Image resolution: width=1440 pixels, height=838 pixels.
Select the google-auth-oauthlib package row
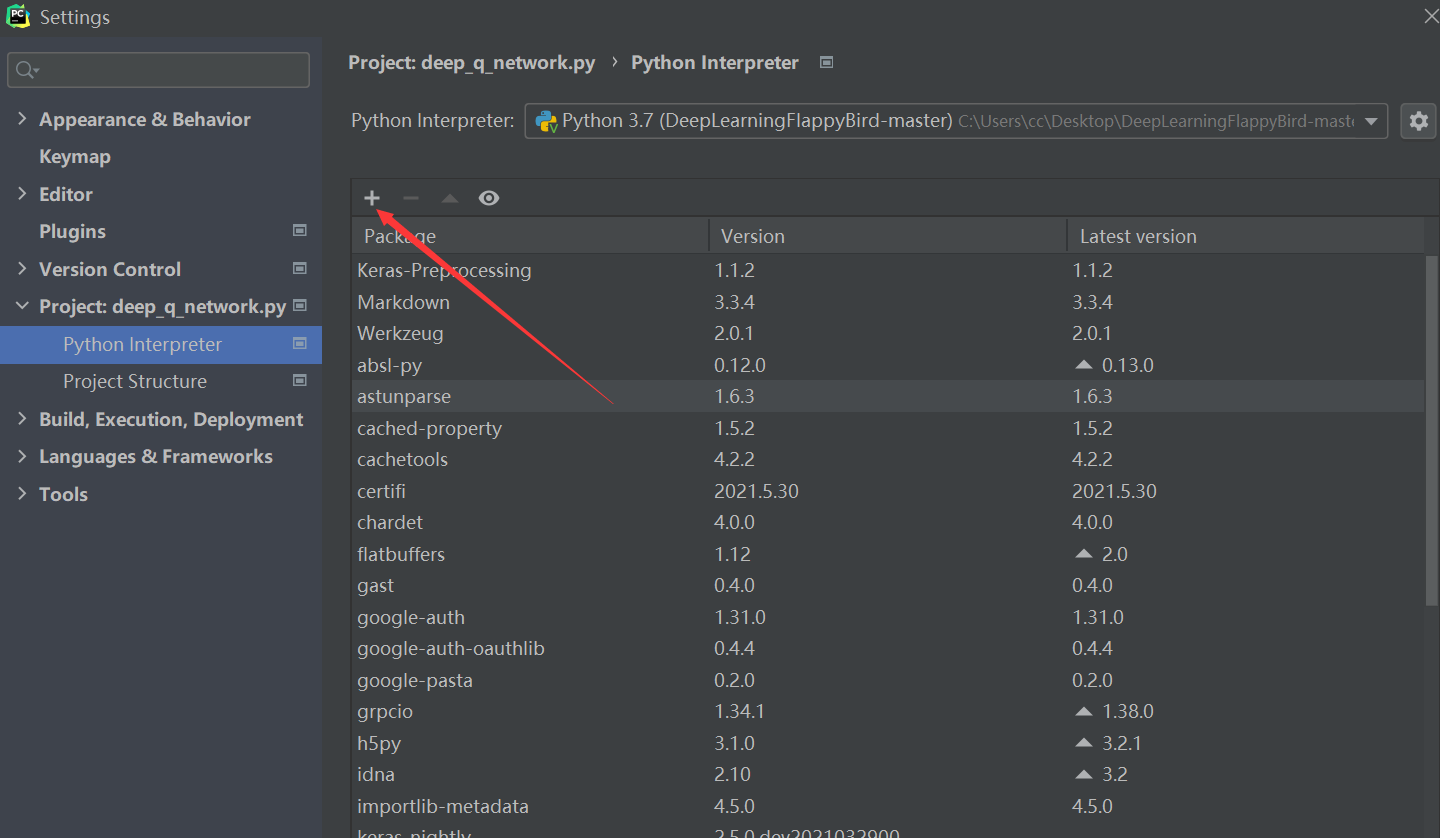pos(888,648)
